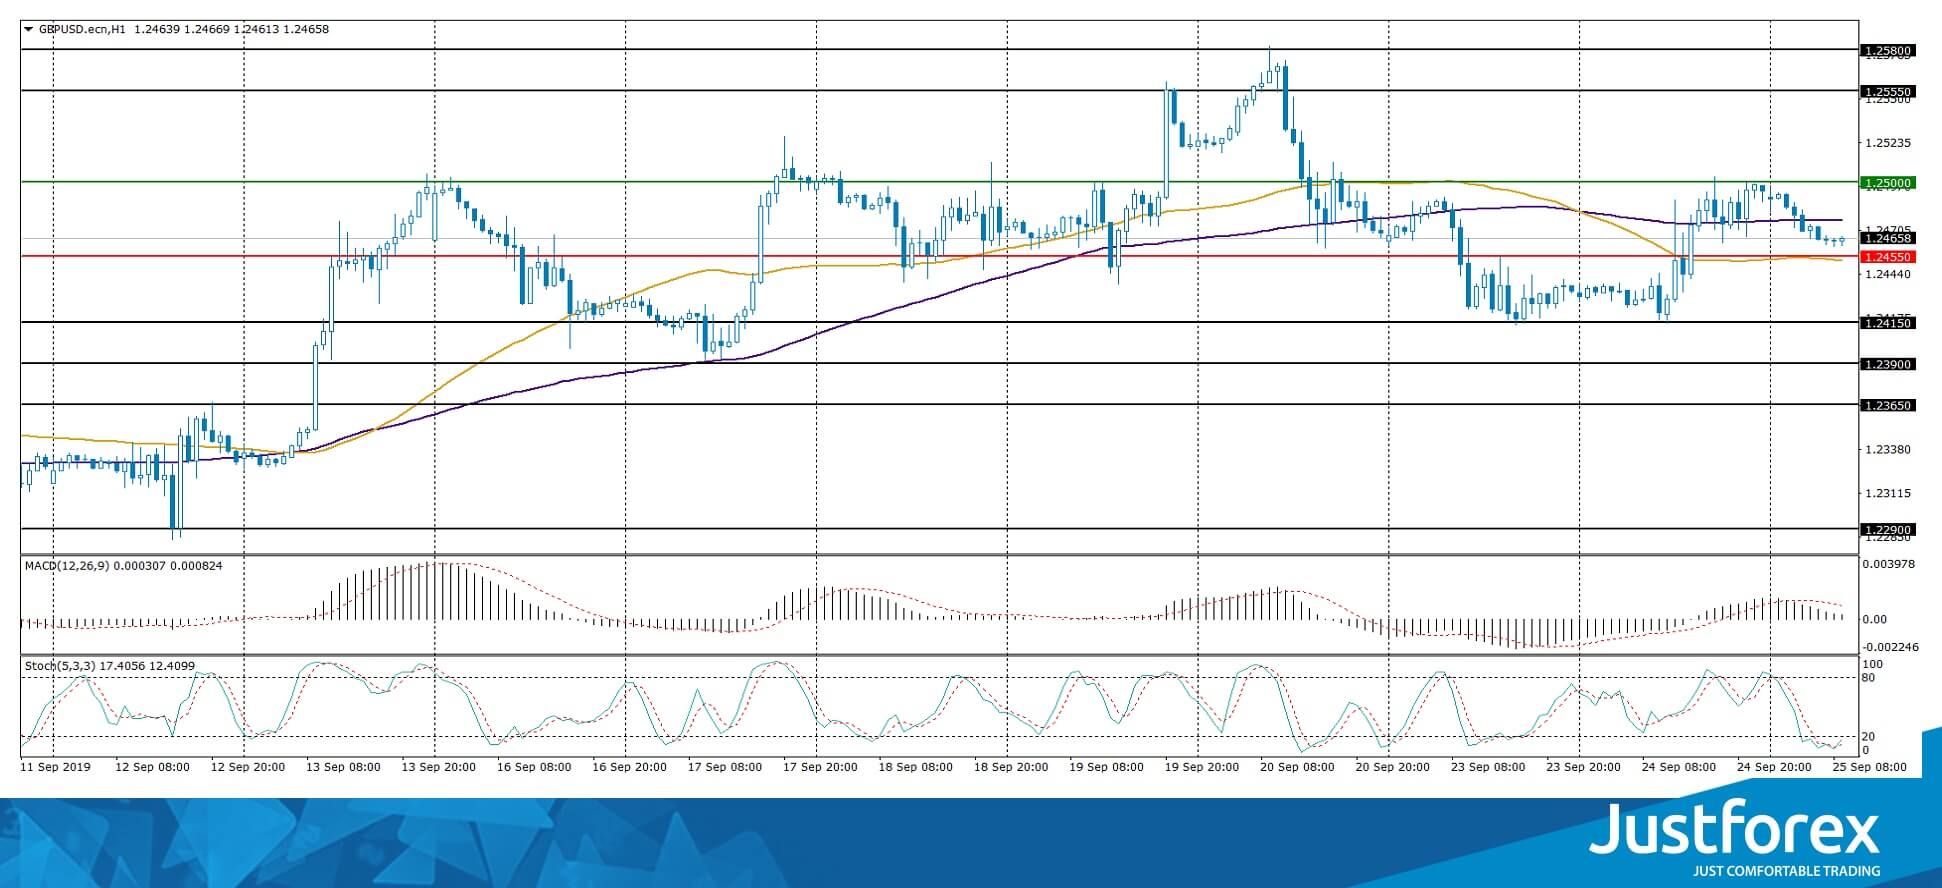Click the Stochastic scale value 100

tap(1873, 665)
